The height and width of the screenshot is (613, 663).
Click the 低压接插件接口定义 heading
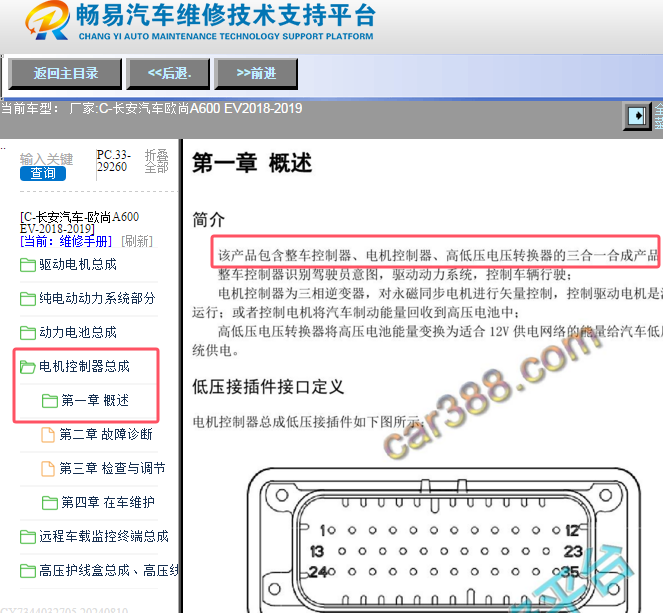tap(268, 387)
